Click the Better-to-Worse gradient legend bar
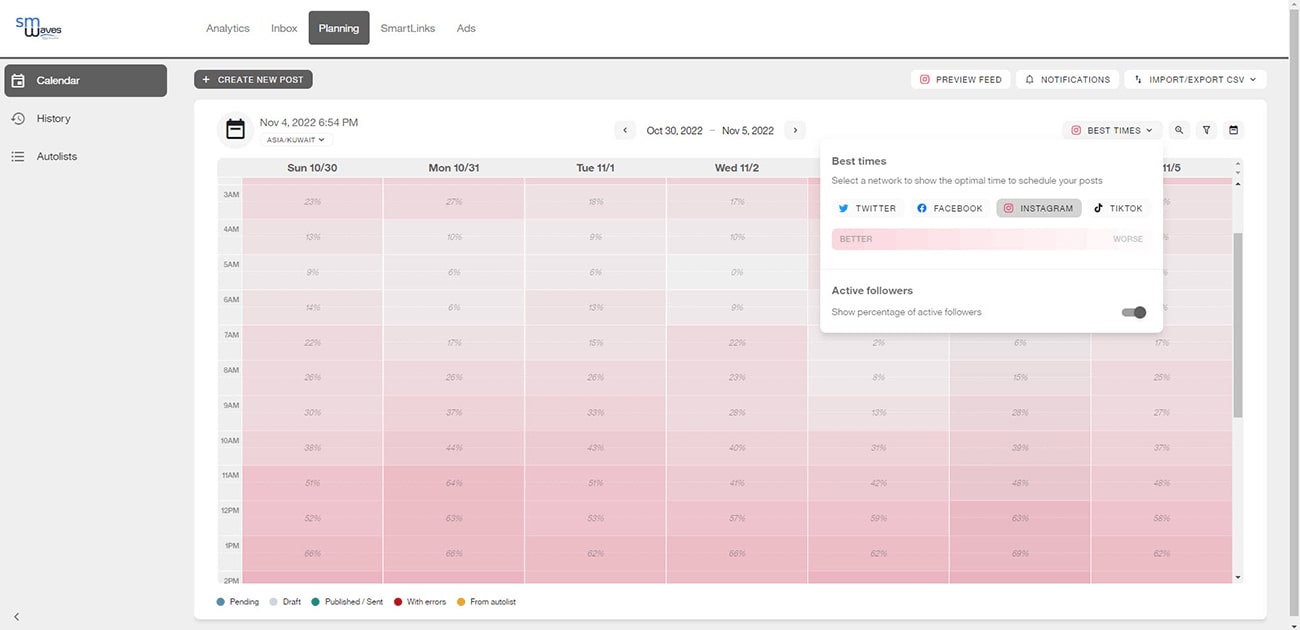This screenshot has width=1300, height=630. (x=991, y=239)
